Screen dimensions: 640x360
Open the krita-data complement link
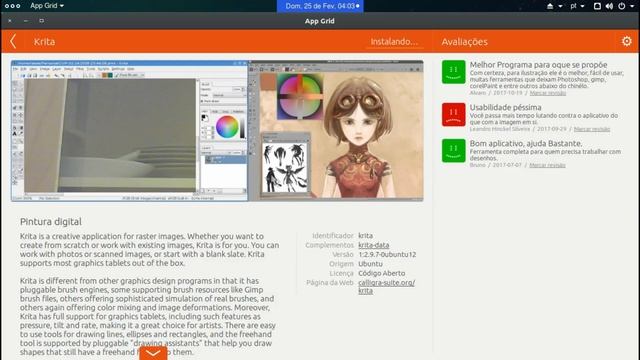[373, 245]
